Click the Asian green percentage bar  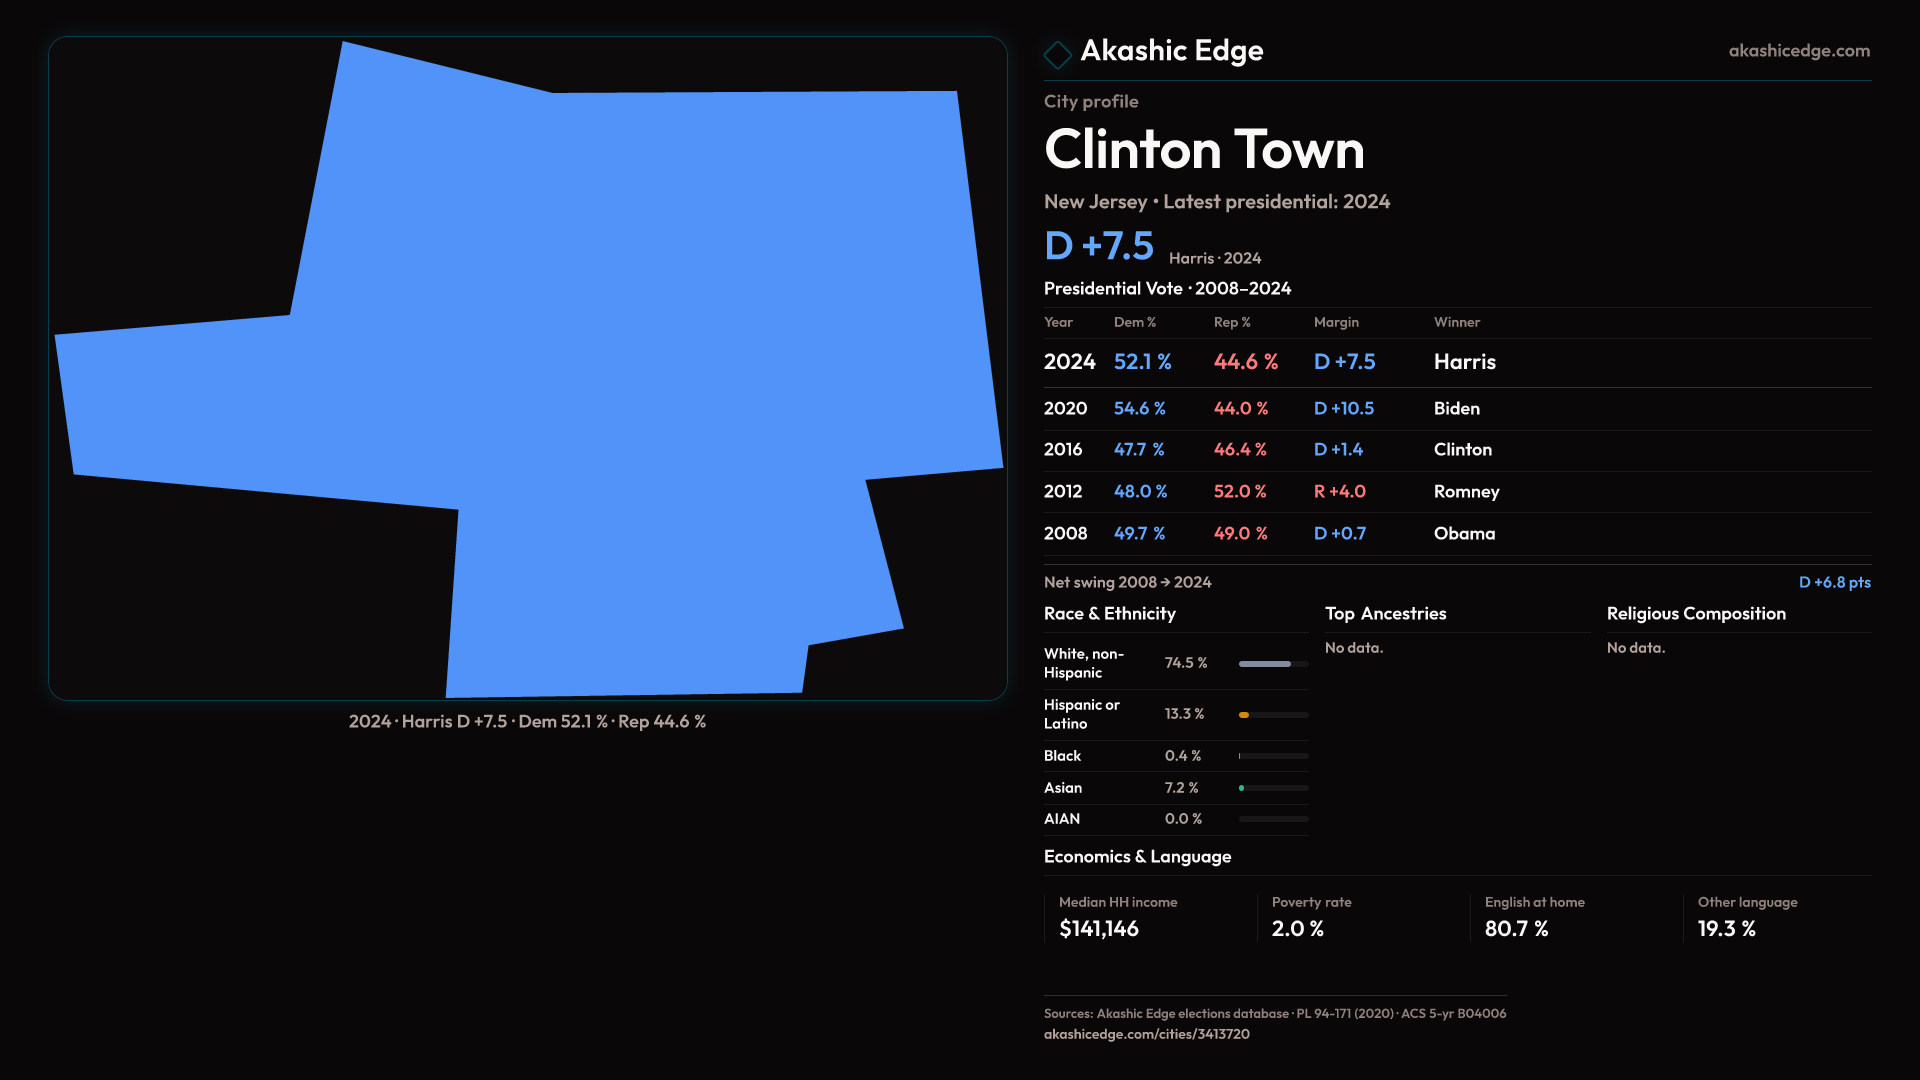pyautogui.click(x=1243, y=788)
